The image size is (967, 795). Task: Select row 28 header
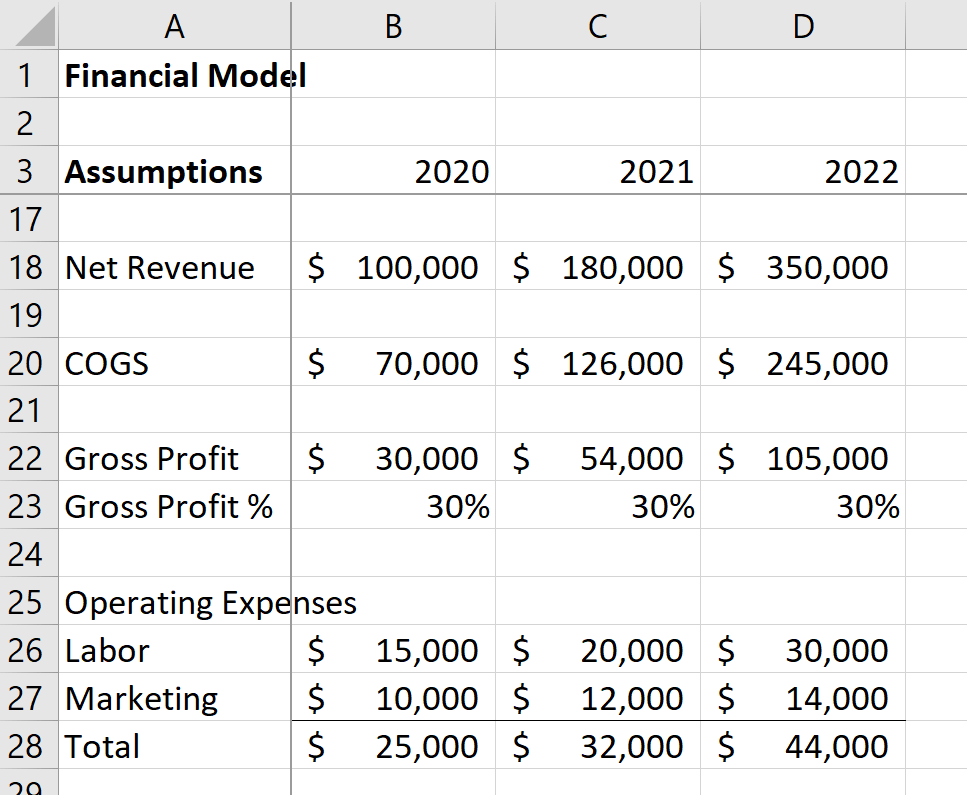[x=28, y=746]
